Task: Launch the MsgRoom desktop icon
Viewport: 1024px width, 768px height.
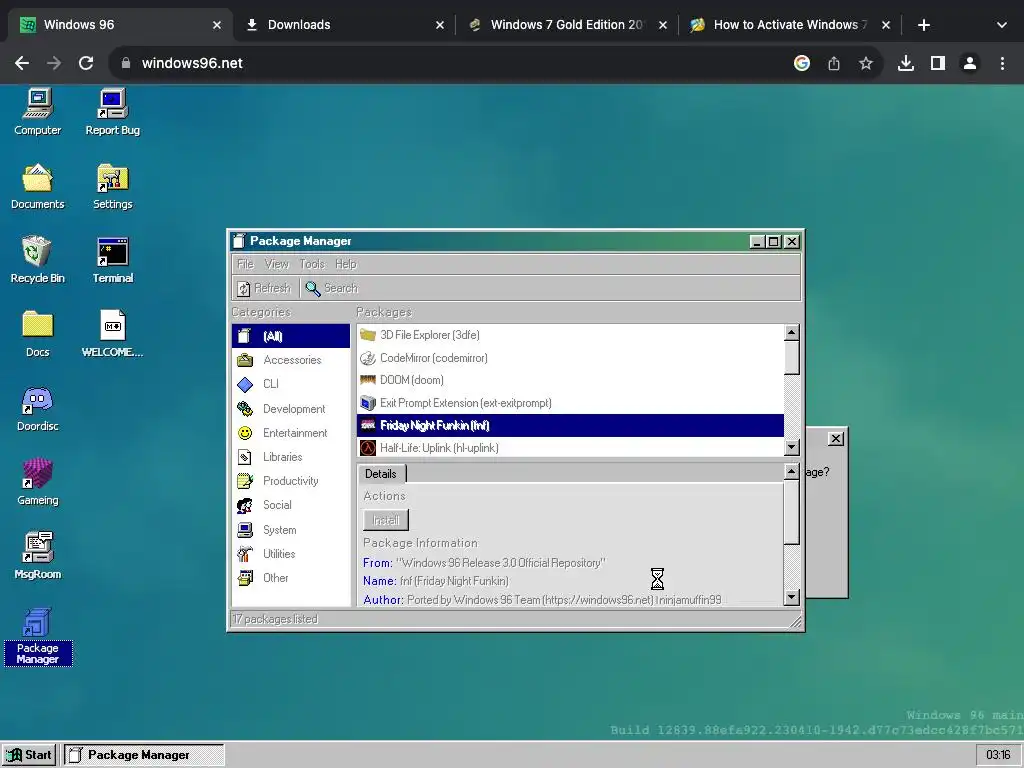Action: [38, 556]
